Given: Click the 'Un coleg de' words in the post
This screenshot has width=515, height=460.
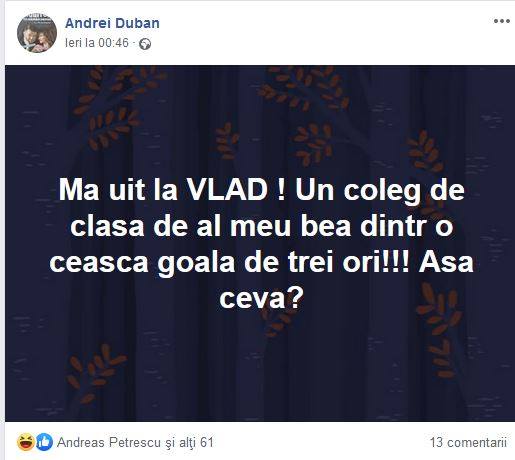Looking at the screenshot, I should (380, 192).
